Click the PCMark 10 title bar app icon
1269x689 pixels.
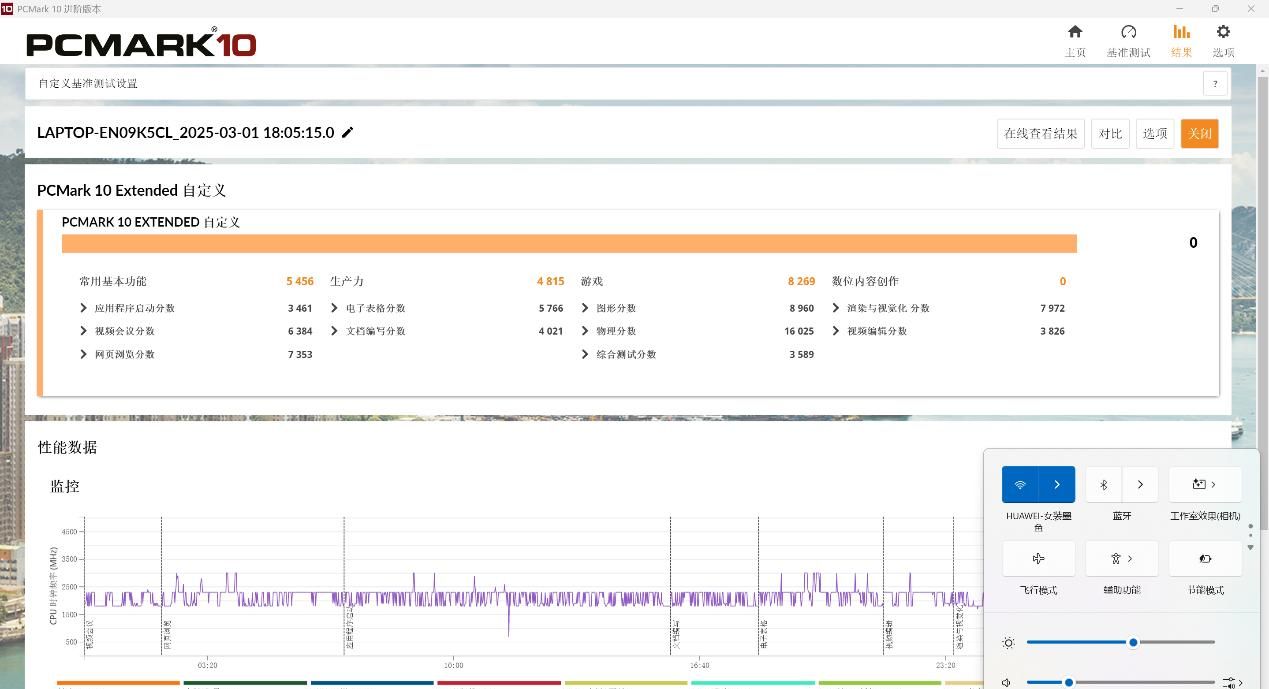(7, 9)
